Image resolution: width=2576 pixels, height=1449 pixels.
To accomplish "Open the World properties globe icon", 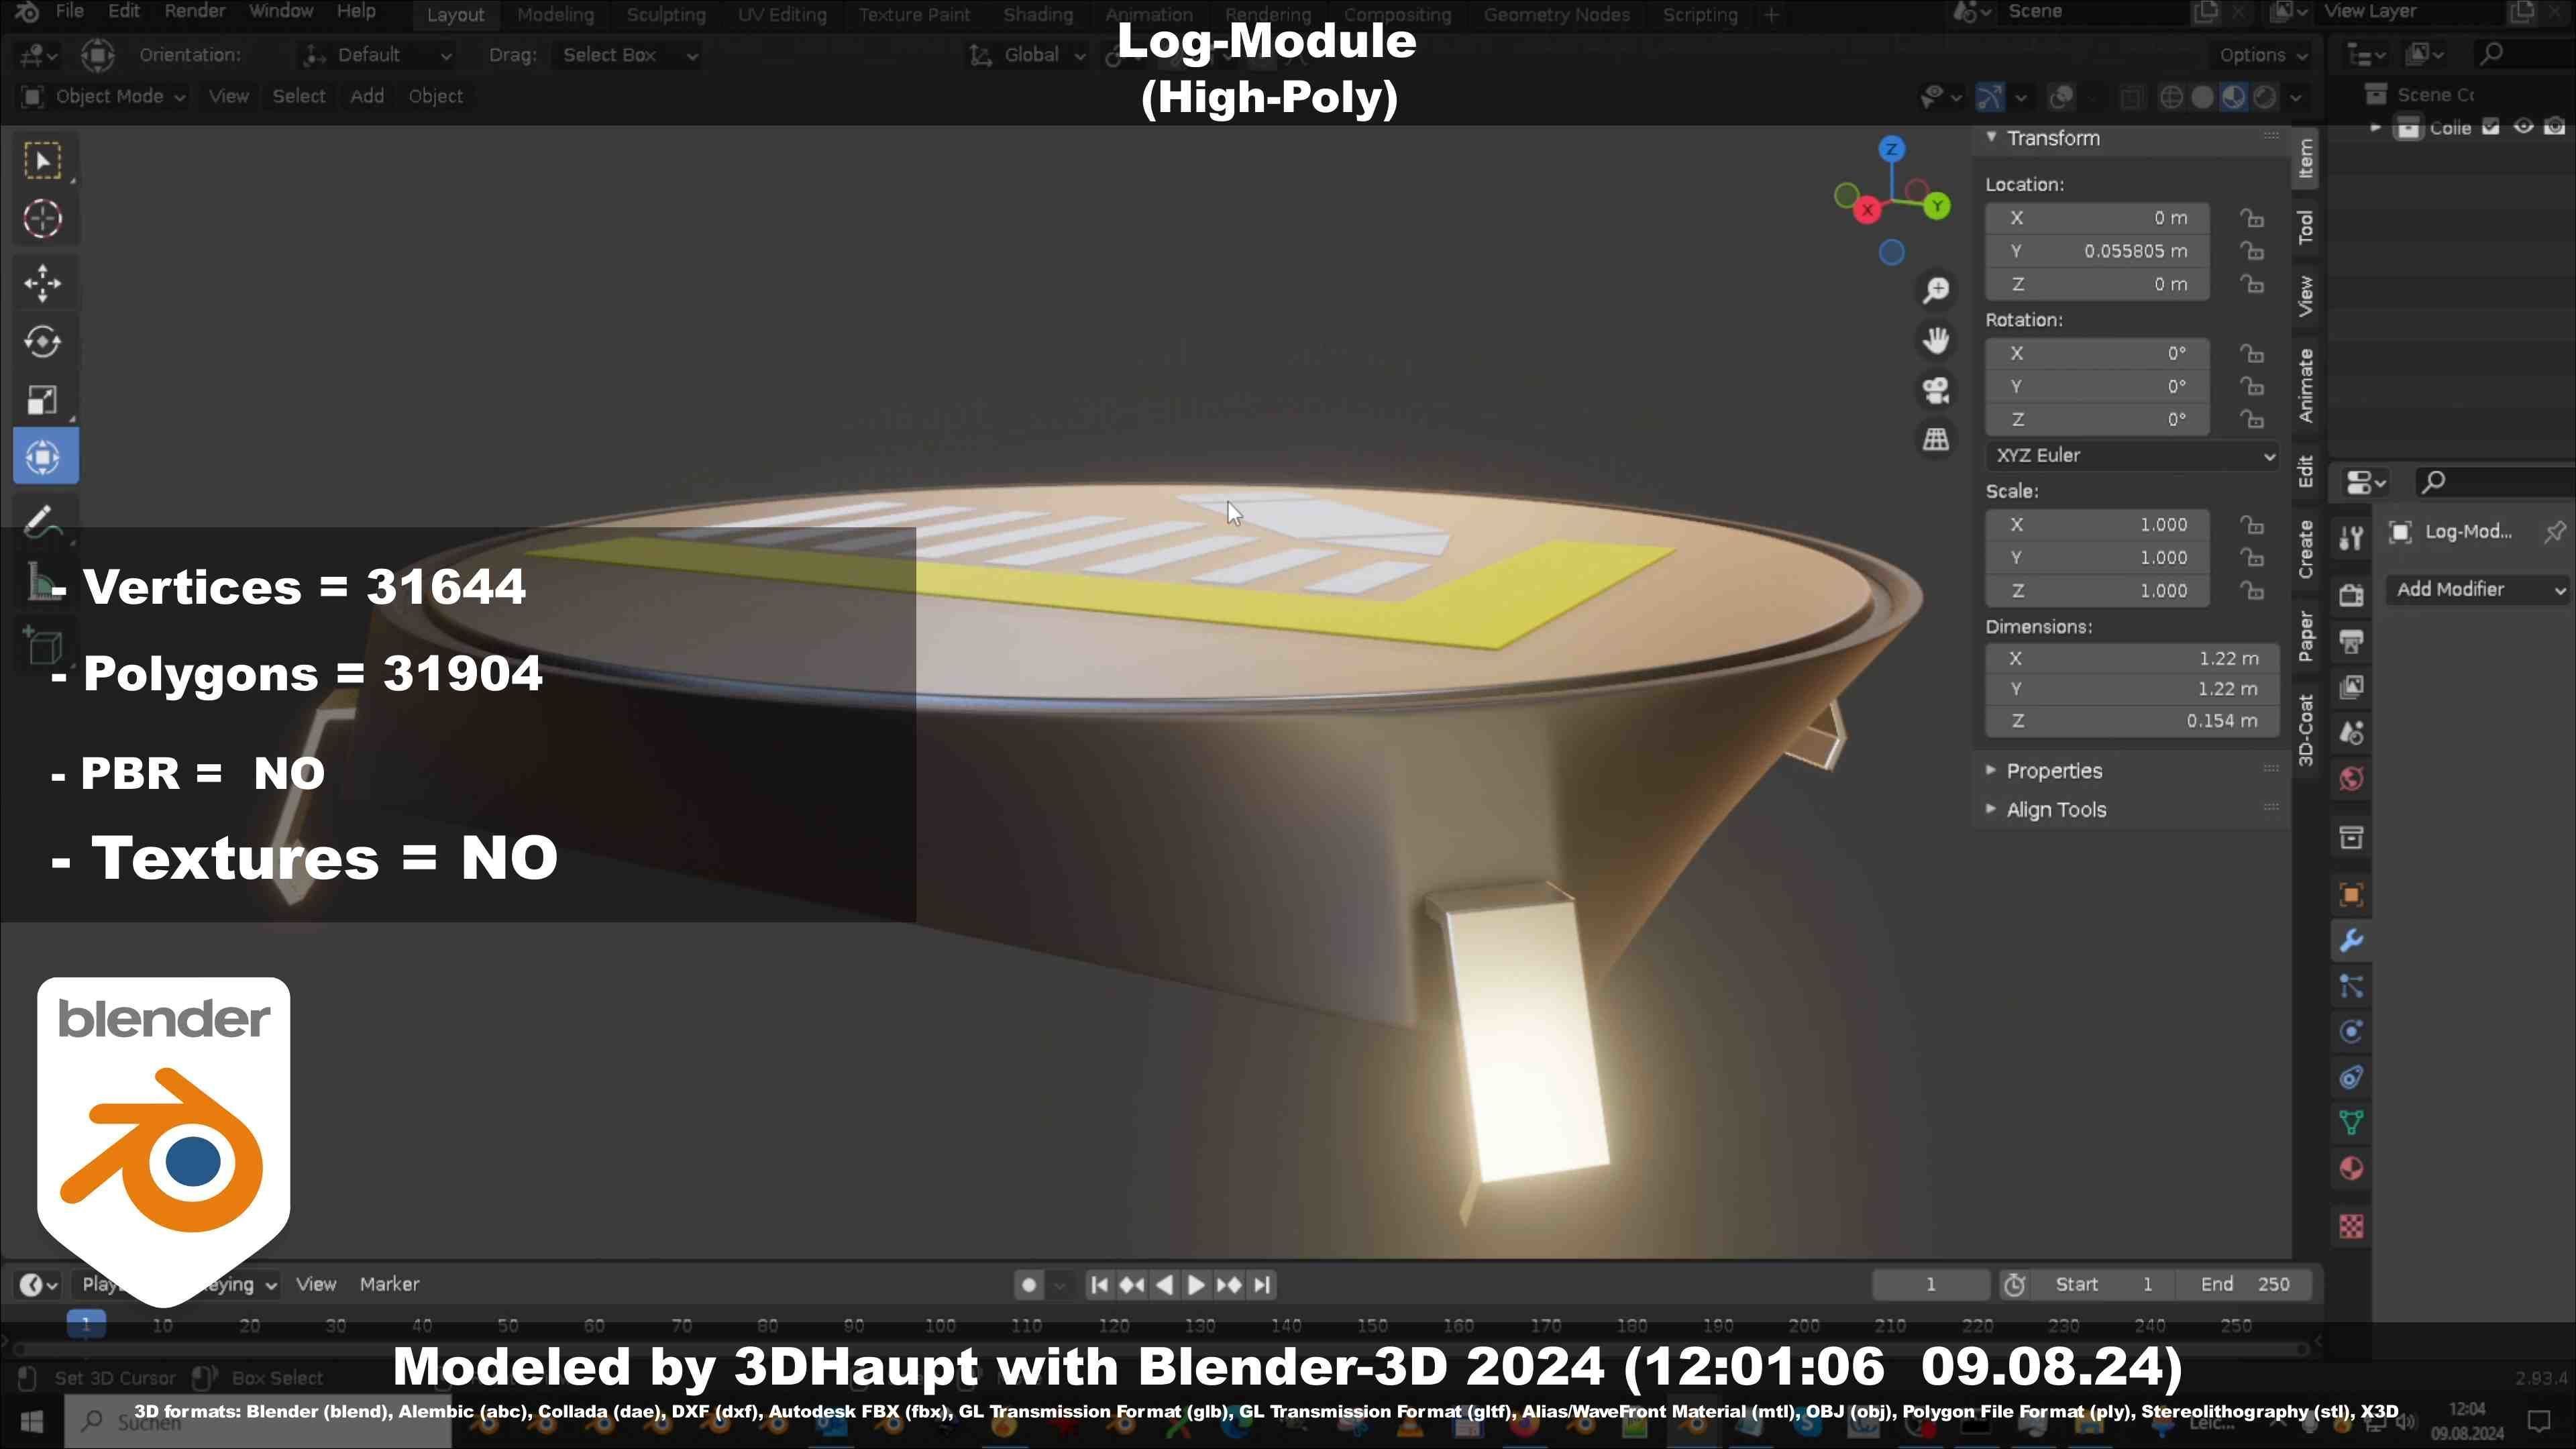I will [x=2351, y=779].
